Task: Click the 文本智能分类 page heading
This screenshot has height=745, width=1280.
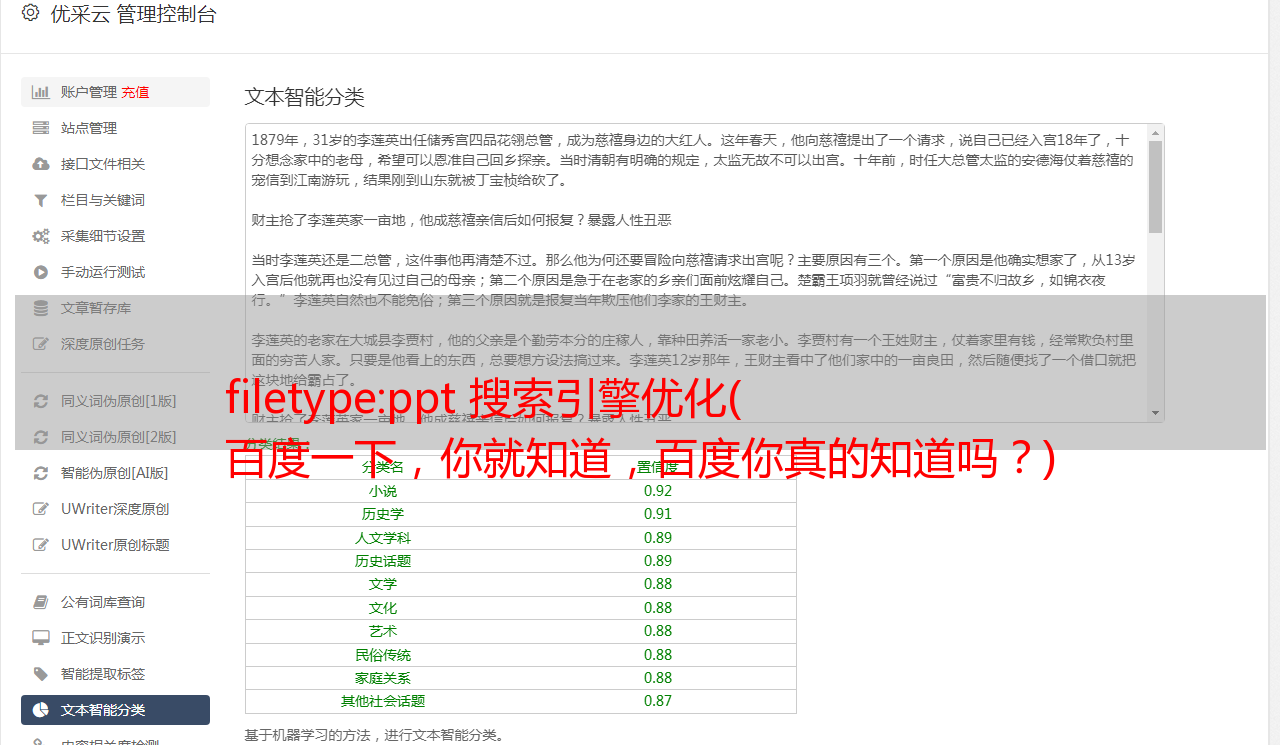Action: tap(304, 97)
